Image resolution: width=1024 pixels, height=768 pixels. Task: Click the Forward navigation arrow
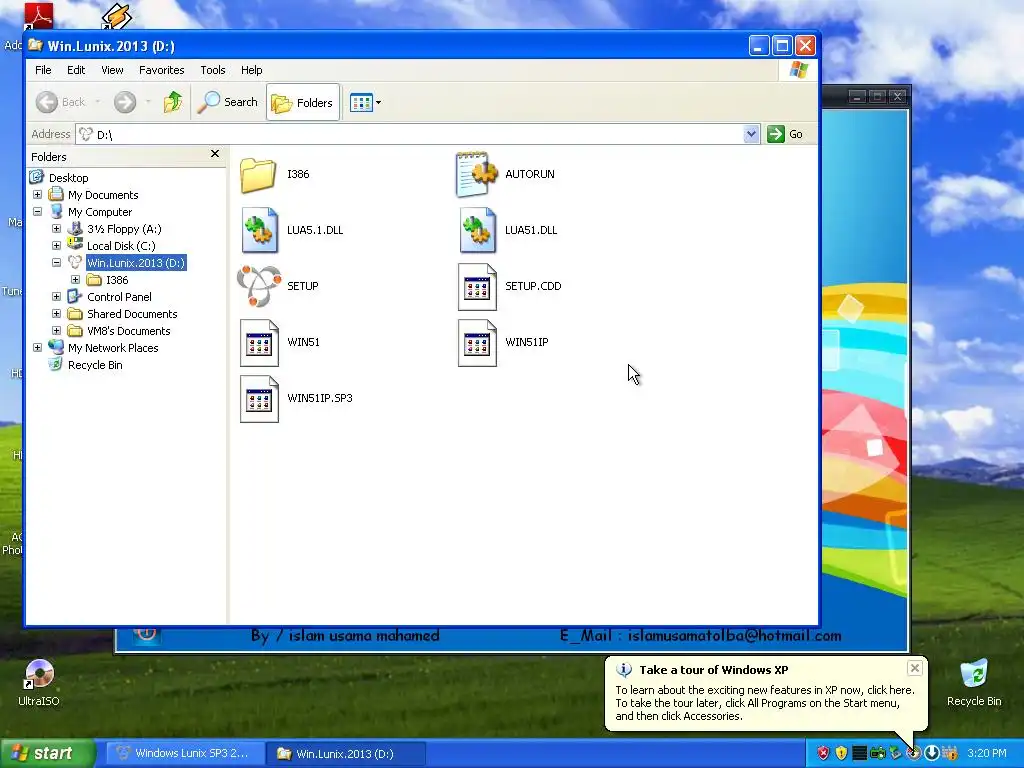coord(125,102)
